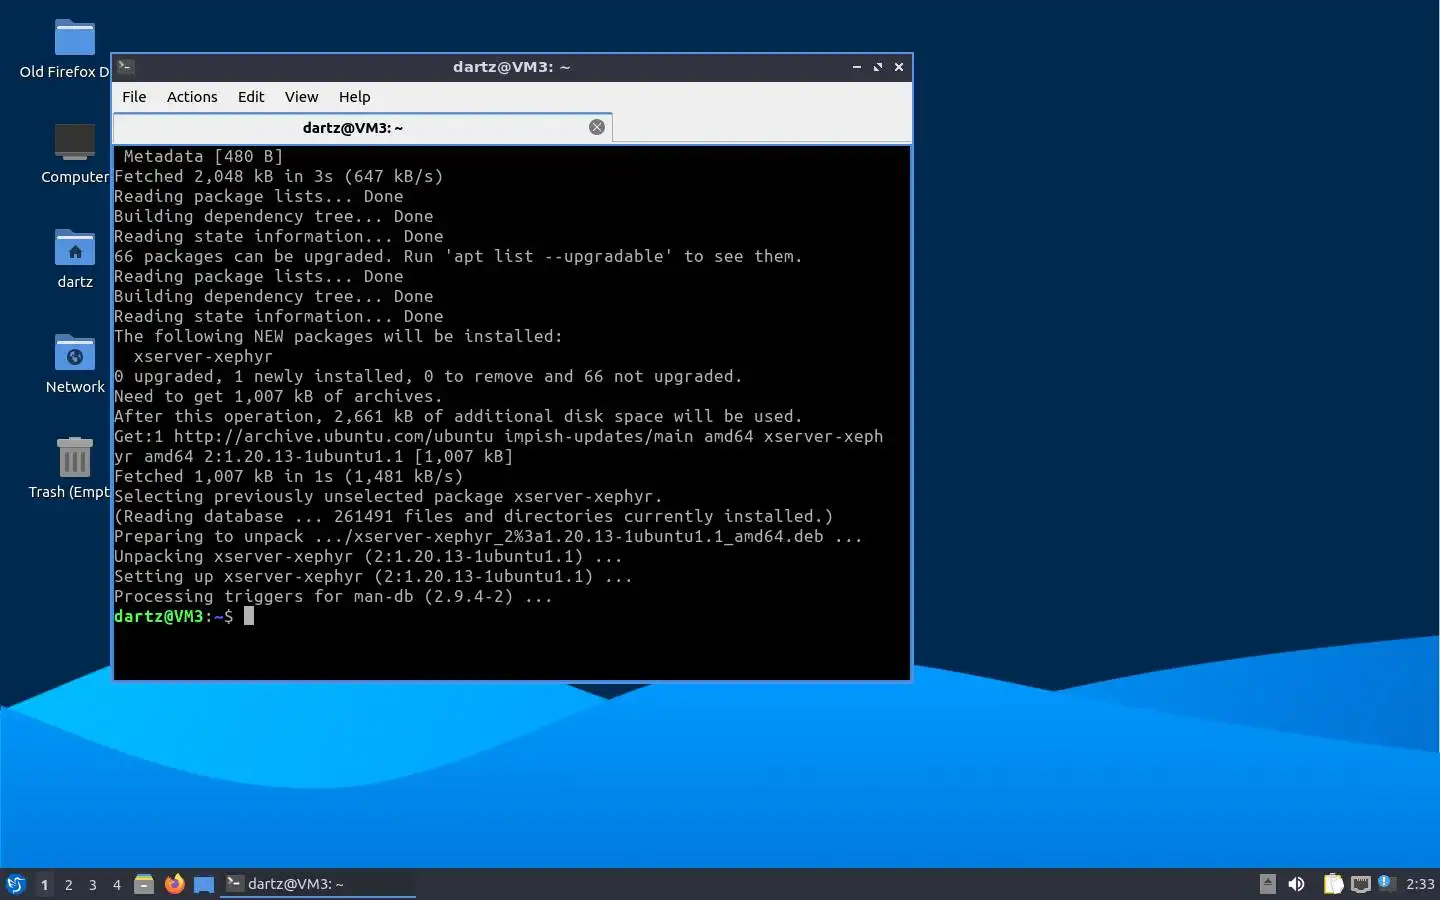Image resolution: width=1440 pixels, height=900 pixels.
Task: Open the removable media eject tray icon
Action: [x=1267, y=883]
